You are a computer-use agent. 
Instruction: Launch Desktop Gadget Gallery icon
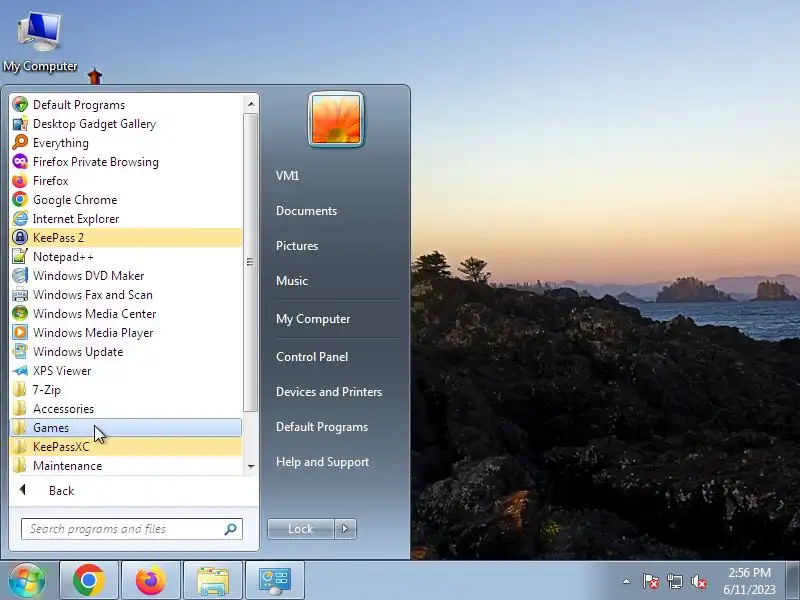[20, 123]
